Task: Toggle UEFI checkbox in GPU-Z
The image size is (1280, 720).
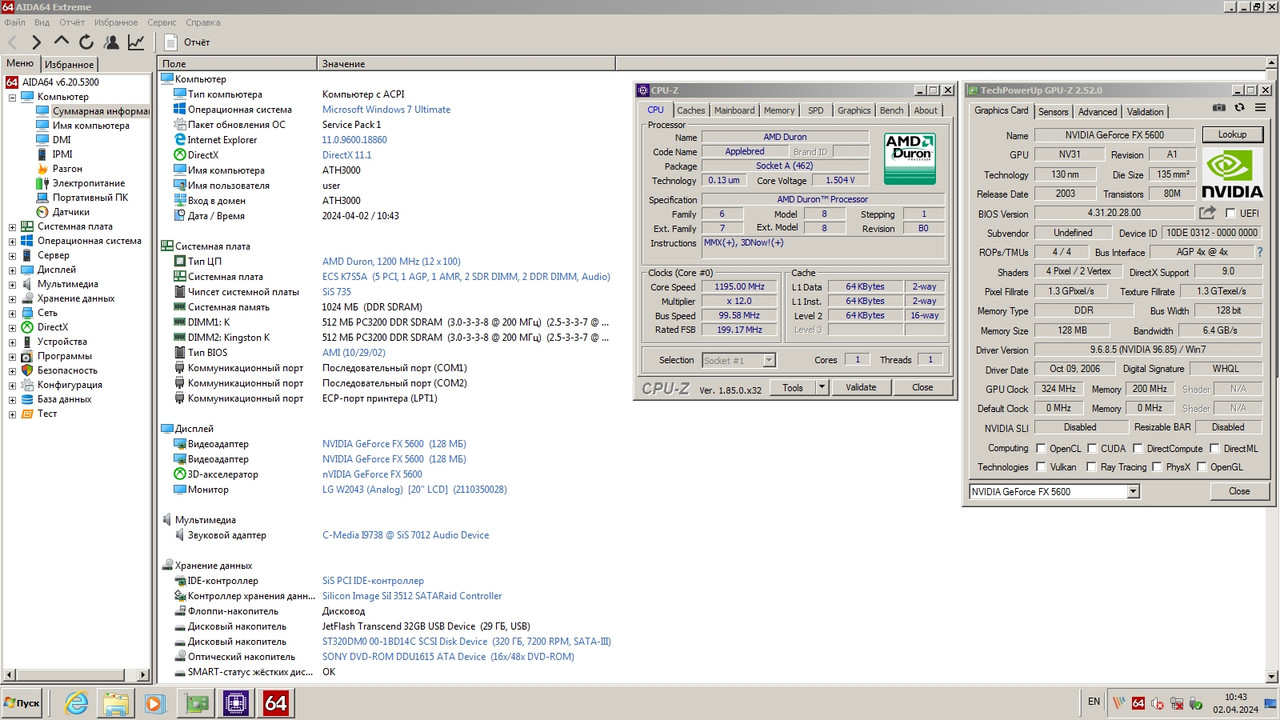Action: coord(1232,213)
